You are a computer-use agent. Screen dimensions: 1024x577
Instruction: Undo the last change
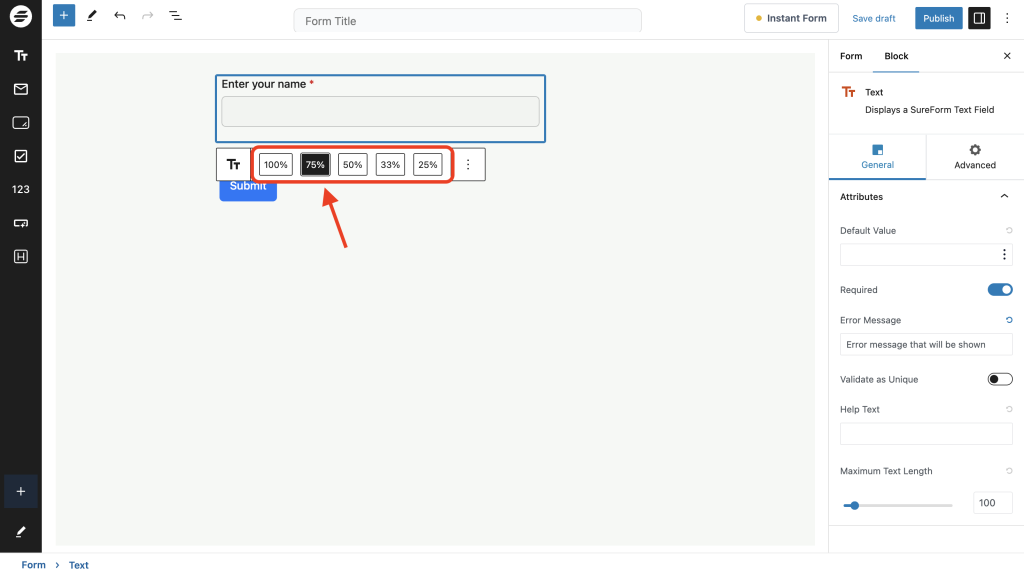point(119,15)
